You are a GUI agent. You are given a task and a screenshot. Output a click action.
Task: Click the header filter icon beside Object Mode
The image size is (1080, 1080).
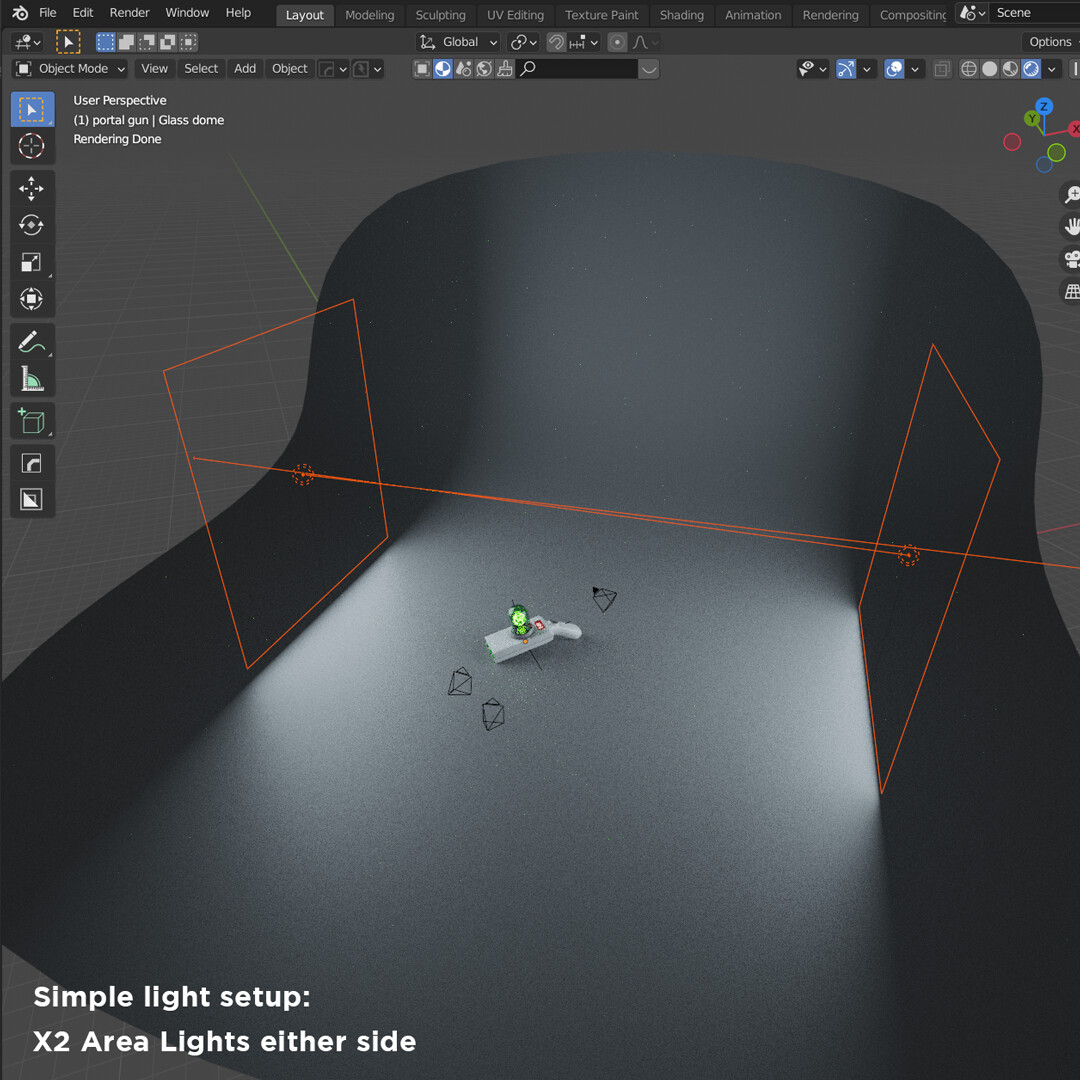pos(422,69)
